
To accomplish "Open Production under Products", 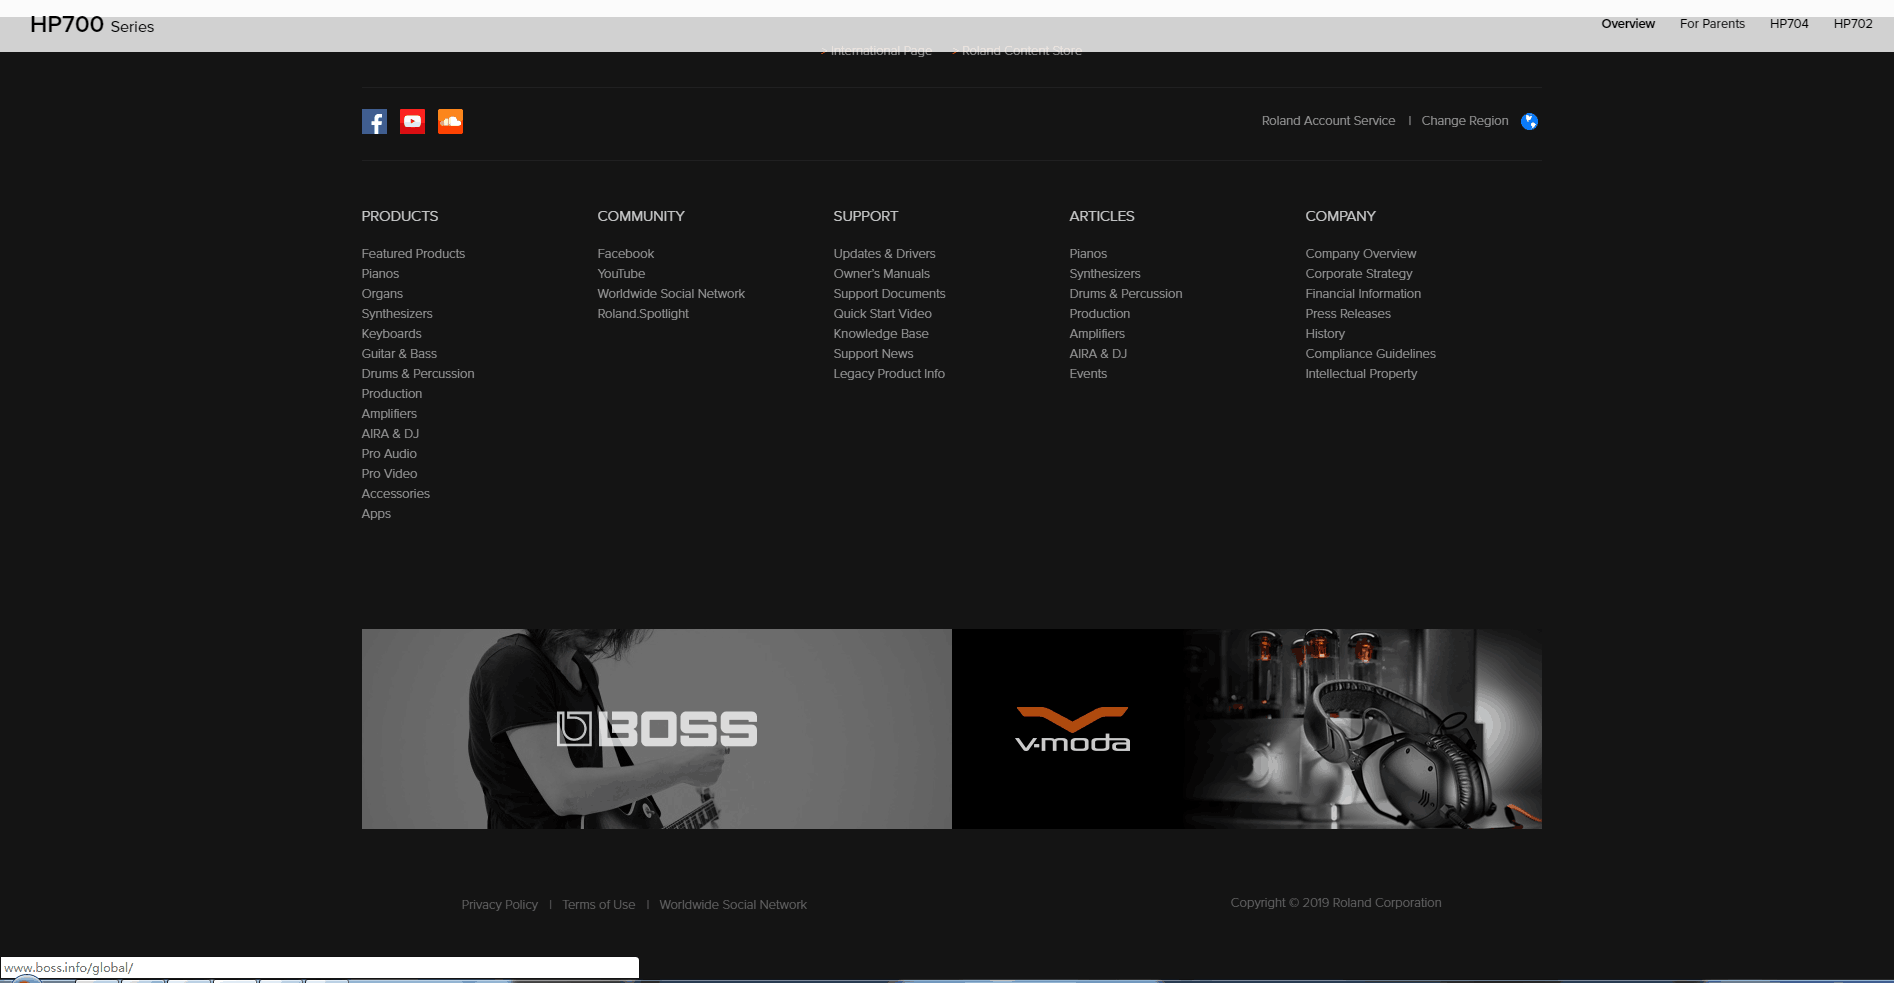I will click(x=392, y=394).
